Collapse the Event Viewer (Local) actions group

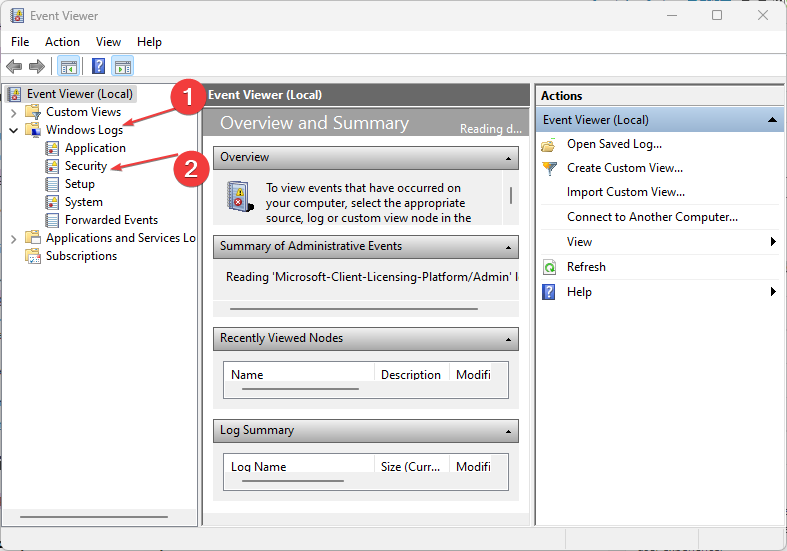pyautogui.click(x=772, y=120)
